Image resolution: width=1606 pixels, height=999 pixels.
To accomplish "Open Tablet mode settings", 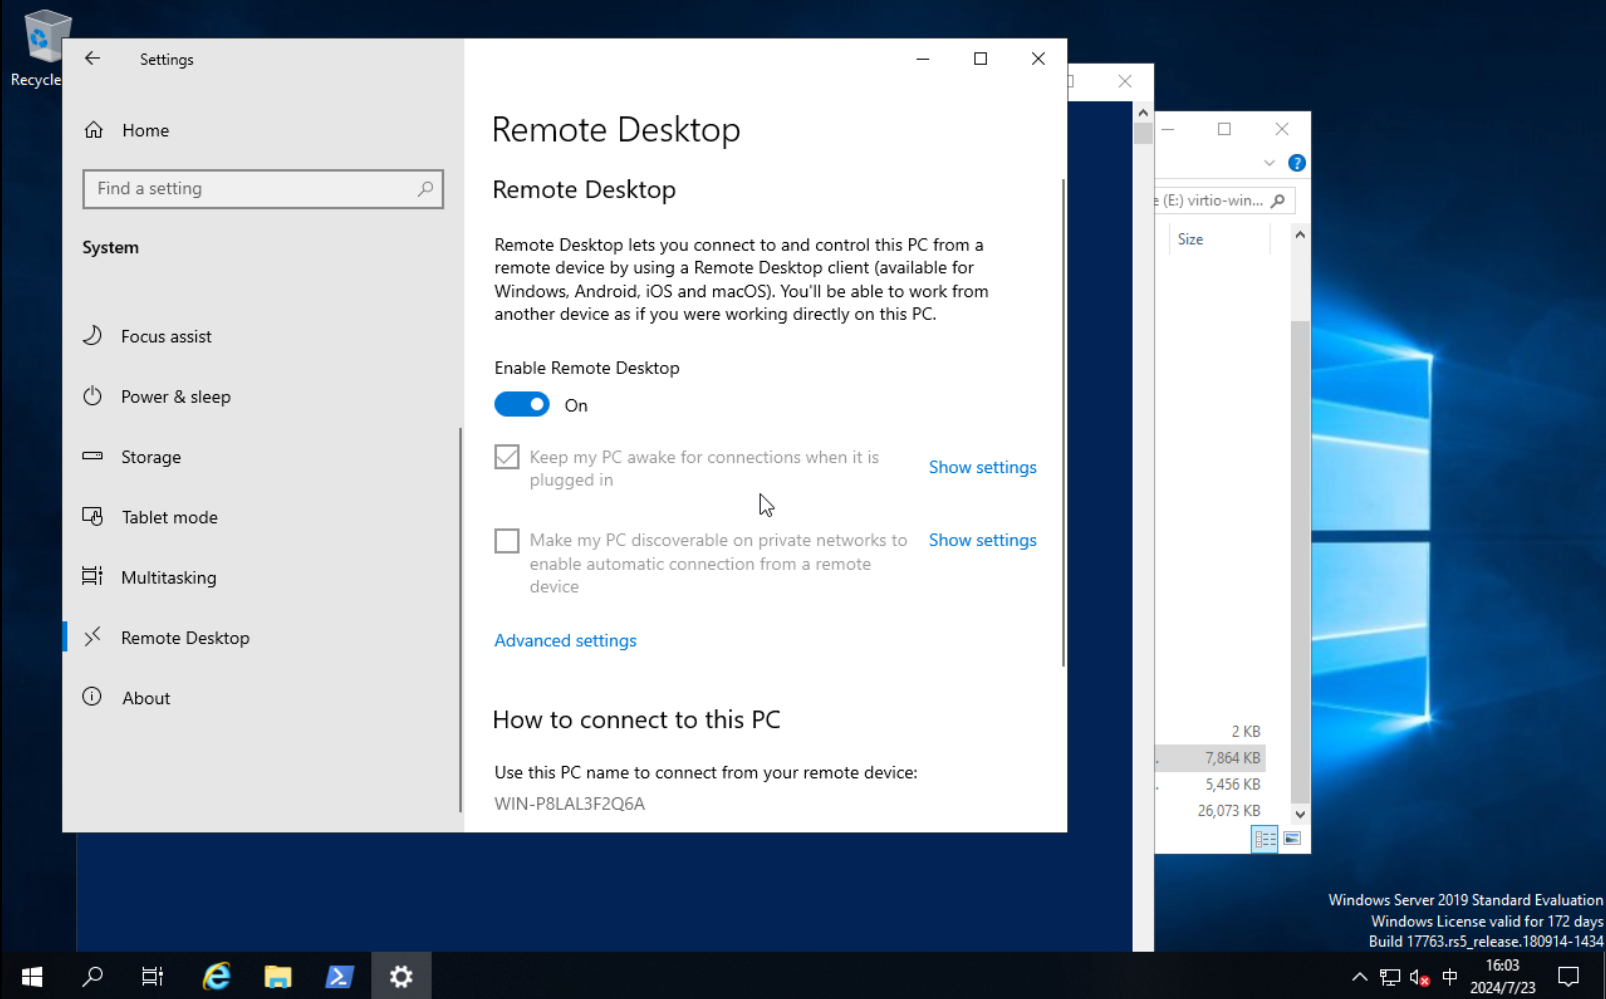I will point(169,517).
